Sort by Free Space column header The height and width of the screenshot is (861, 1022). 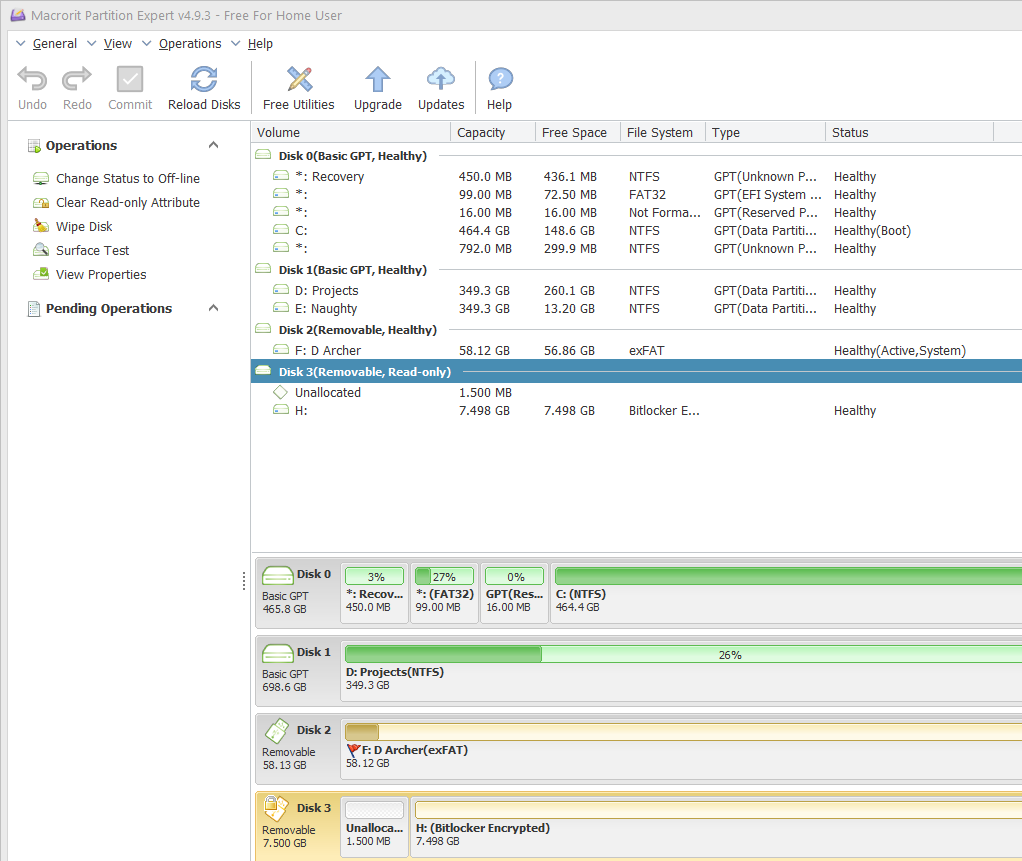577,132
